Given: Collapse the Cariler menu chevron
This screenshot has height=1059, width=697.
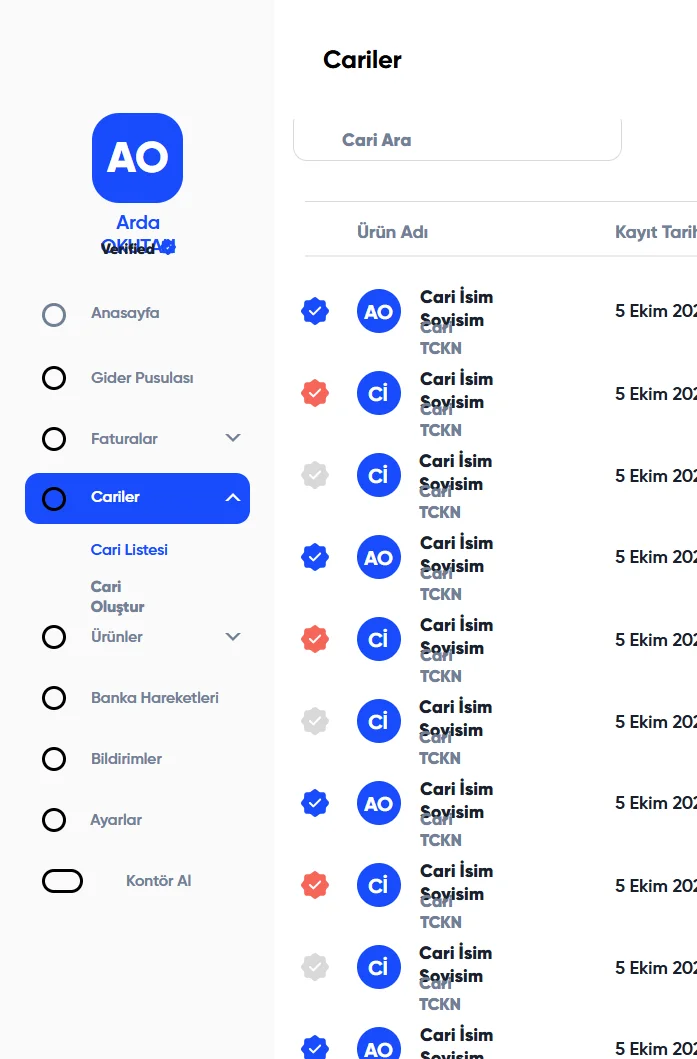Looking at the screenshot, I should [x=233, y=497].
